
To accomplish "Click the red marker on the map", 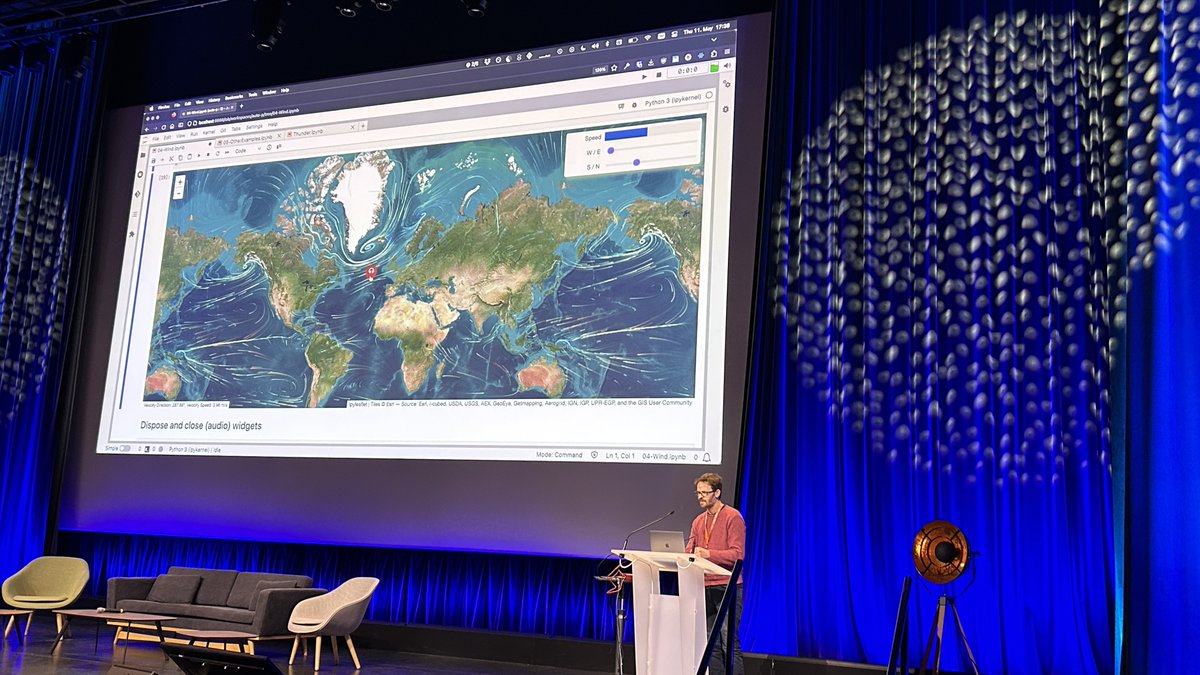I will tap(371, 272).
